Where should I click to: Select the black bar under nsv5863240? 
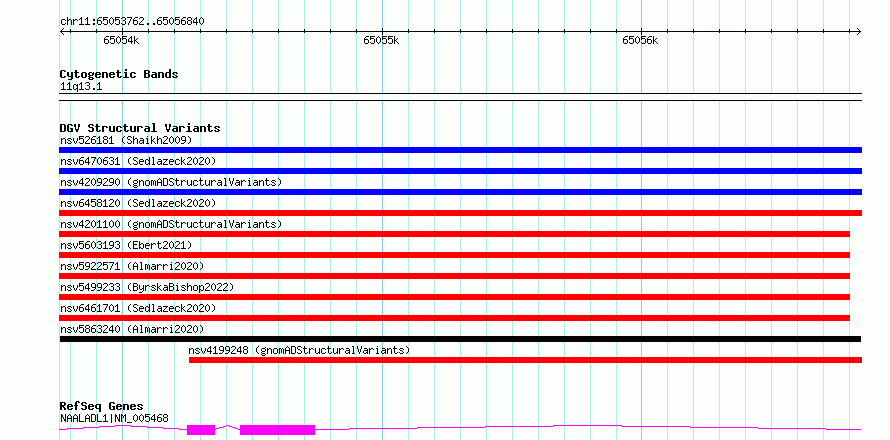pos(460,339)
